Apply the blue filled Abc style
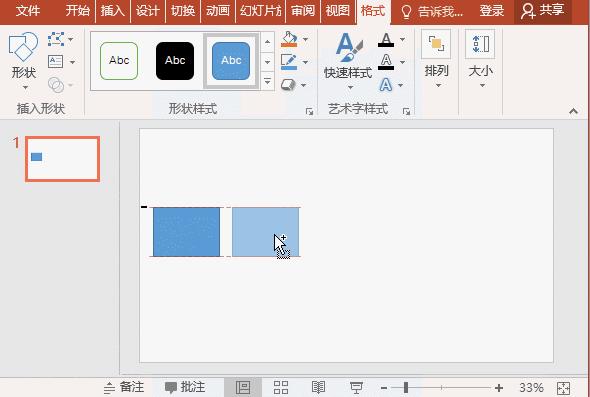The image size is (590, 397). 231,61
